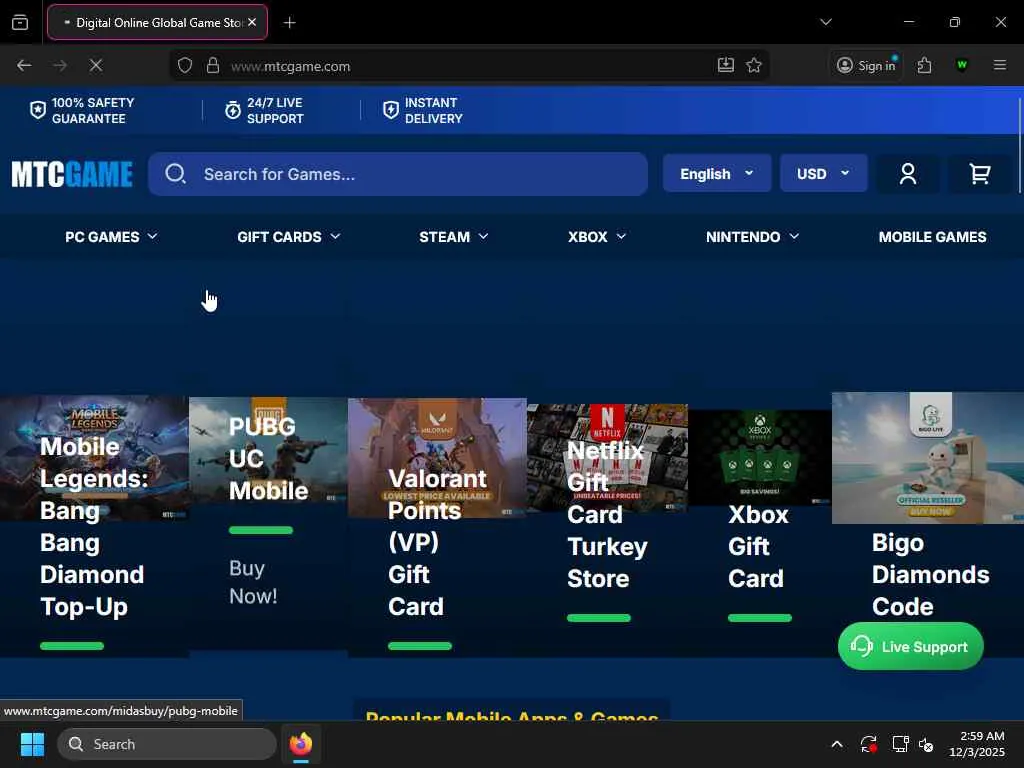The width and height of the screenshot is (1024, 768).
Task: Stop loading the page
Action: tap(95, 65)
